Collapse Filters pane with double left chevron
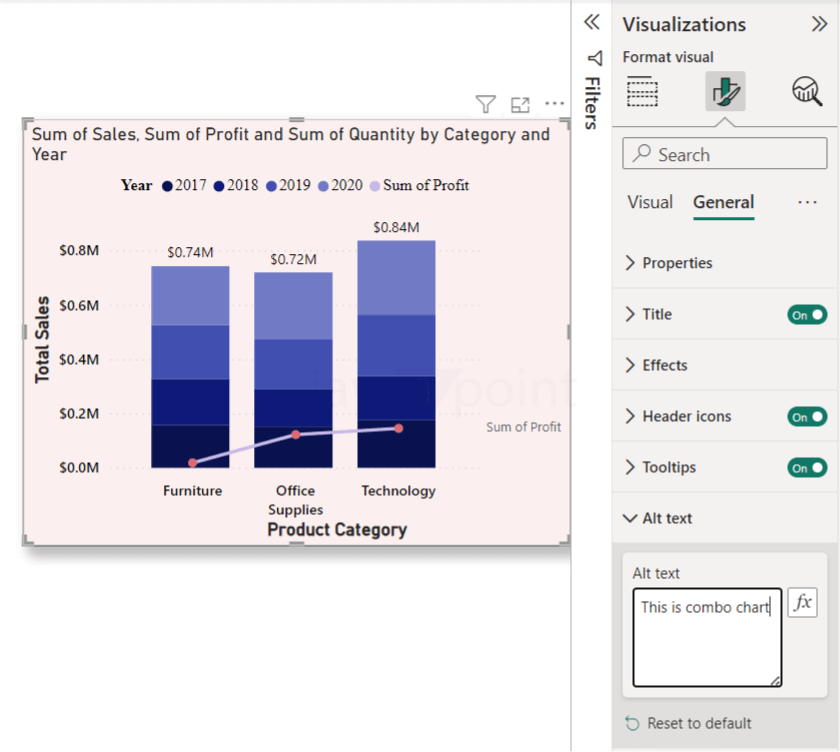This screenshot has width=840, height=752. (592, 22)
